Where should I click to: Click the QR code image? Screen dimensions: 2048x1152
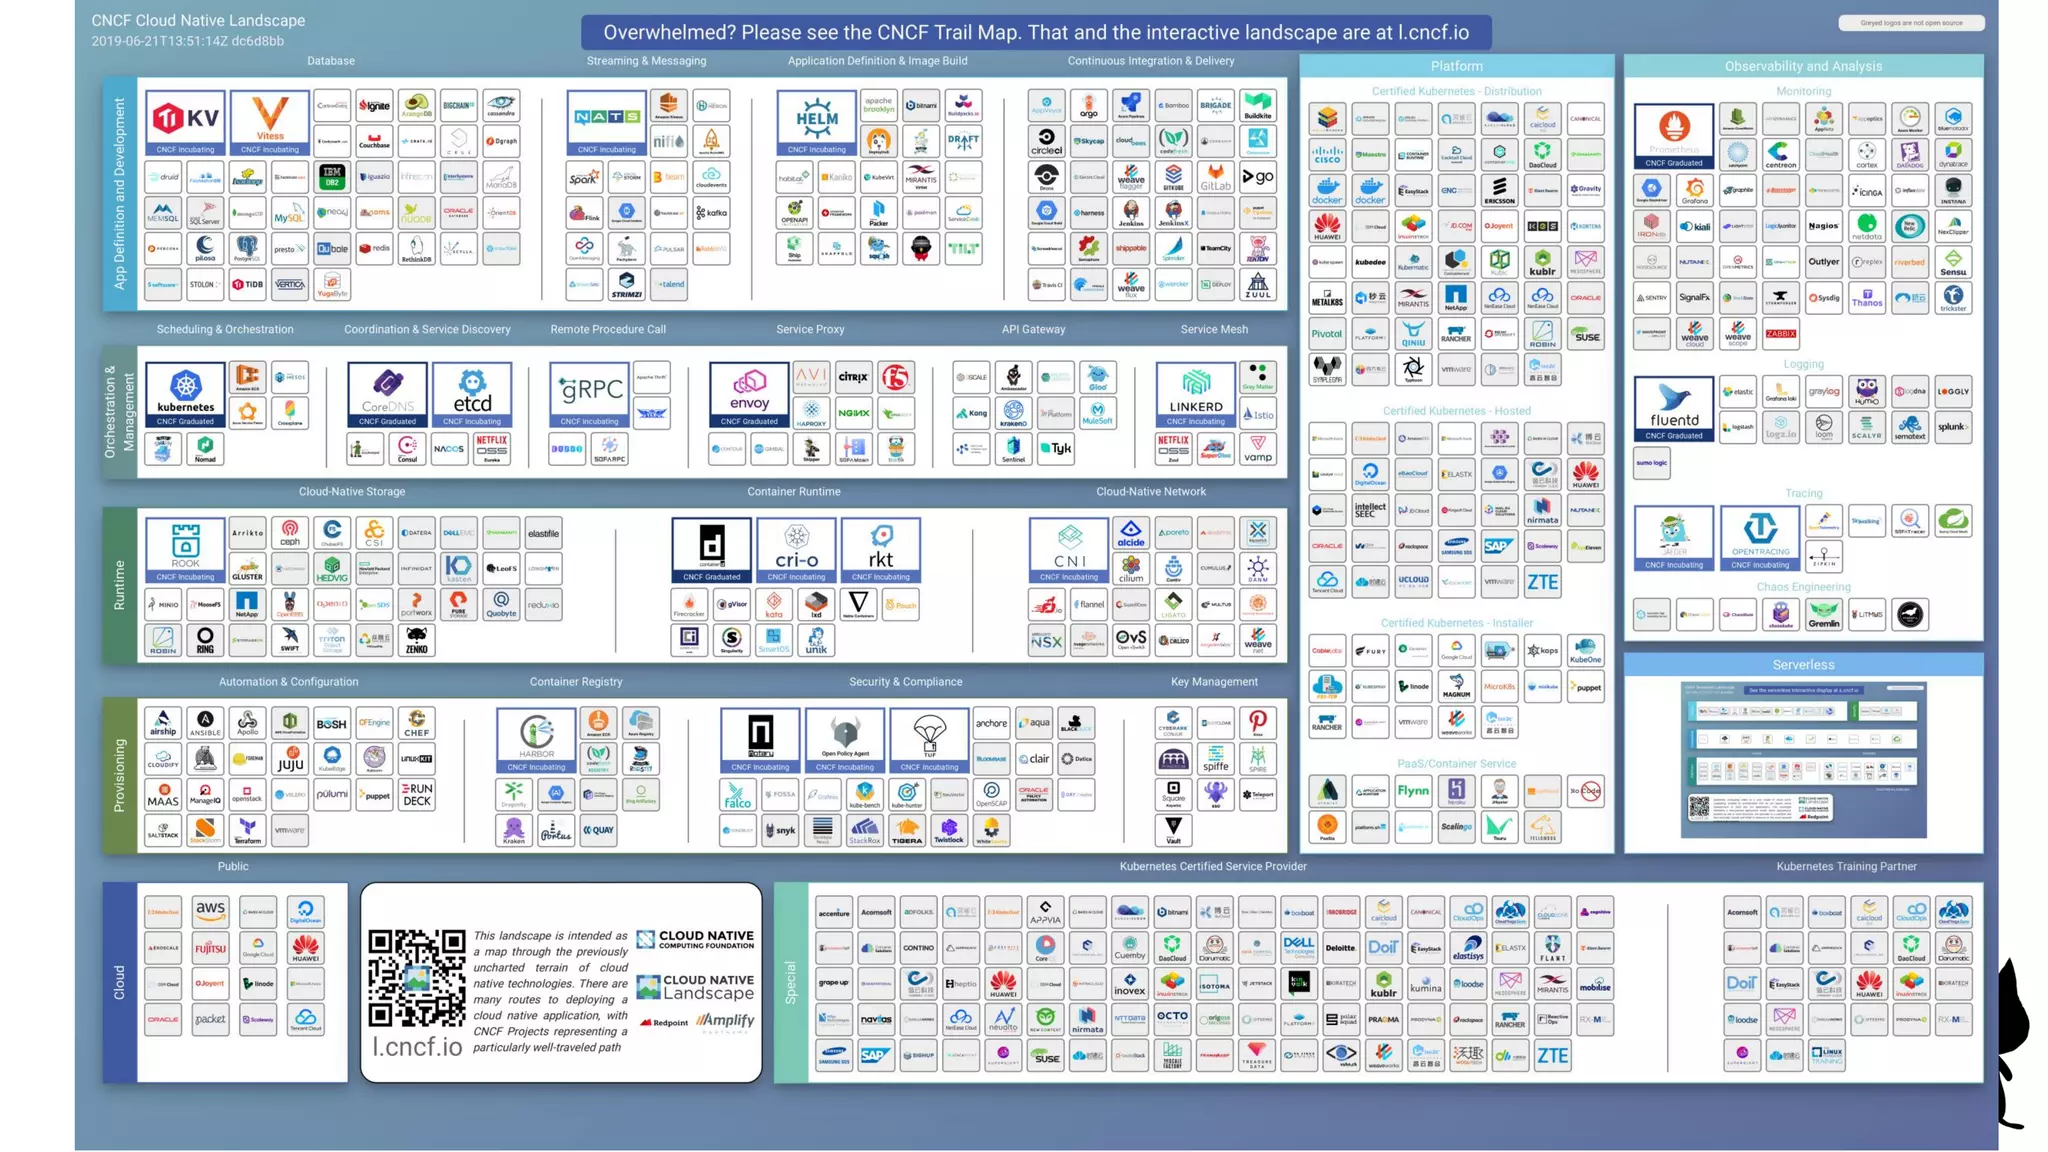(416, 977)
